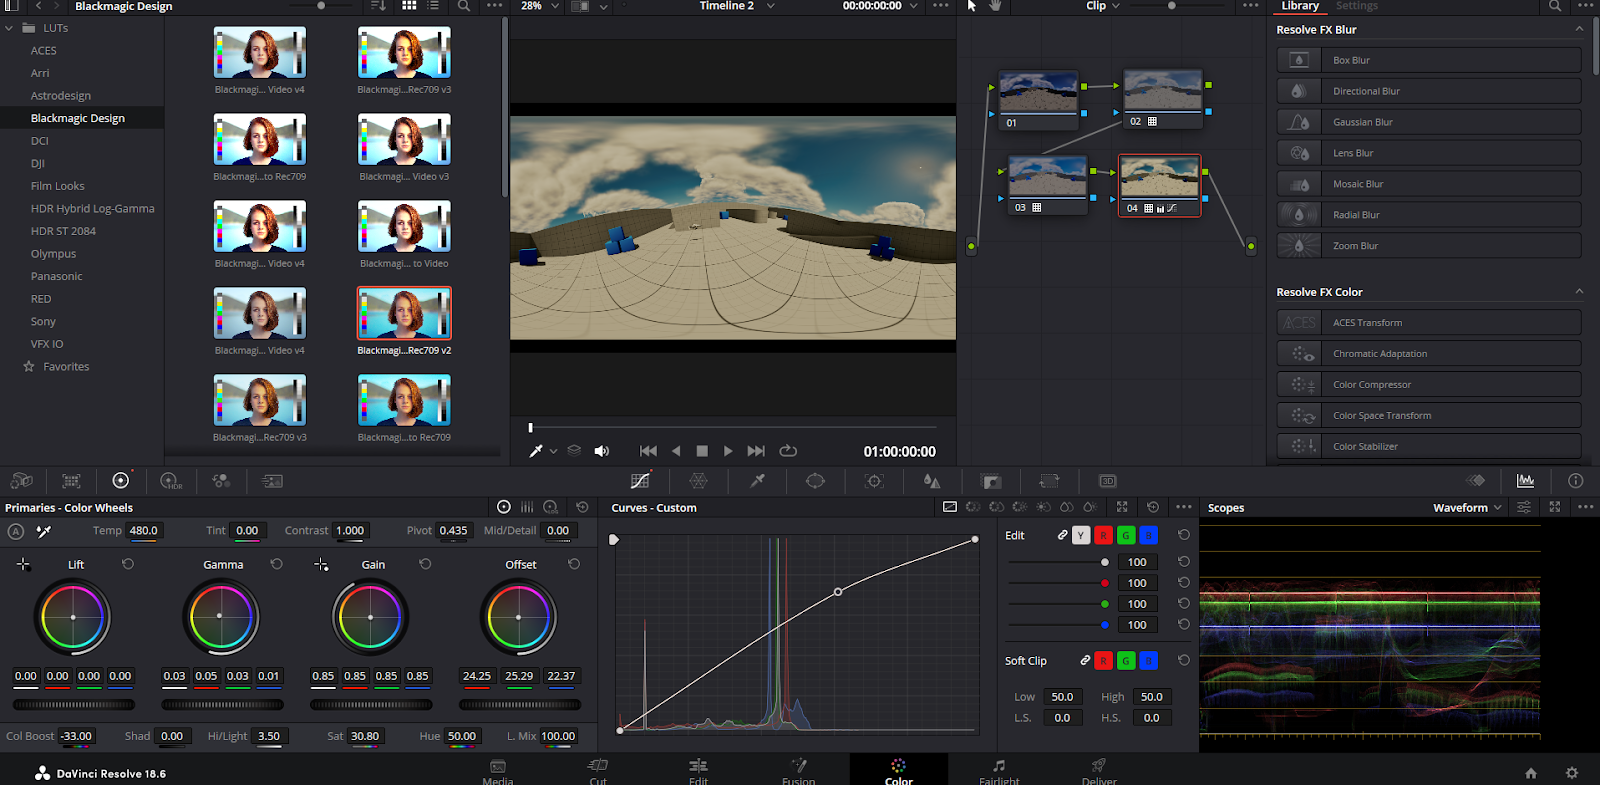Go to the Deliver page
The width and height of the screenshot is (1600, 785).
1099,771
